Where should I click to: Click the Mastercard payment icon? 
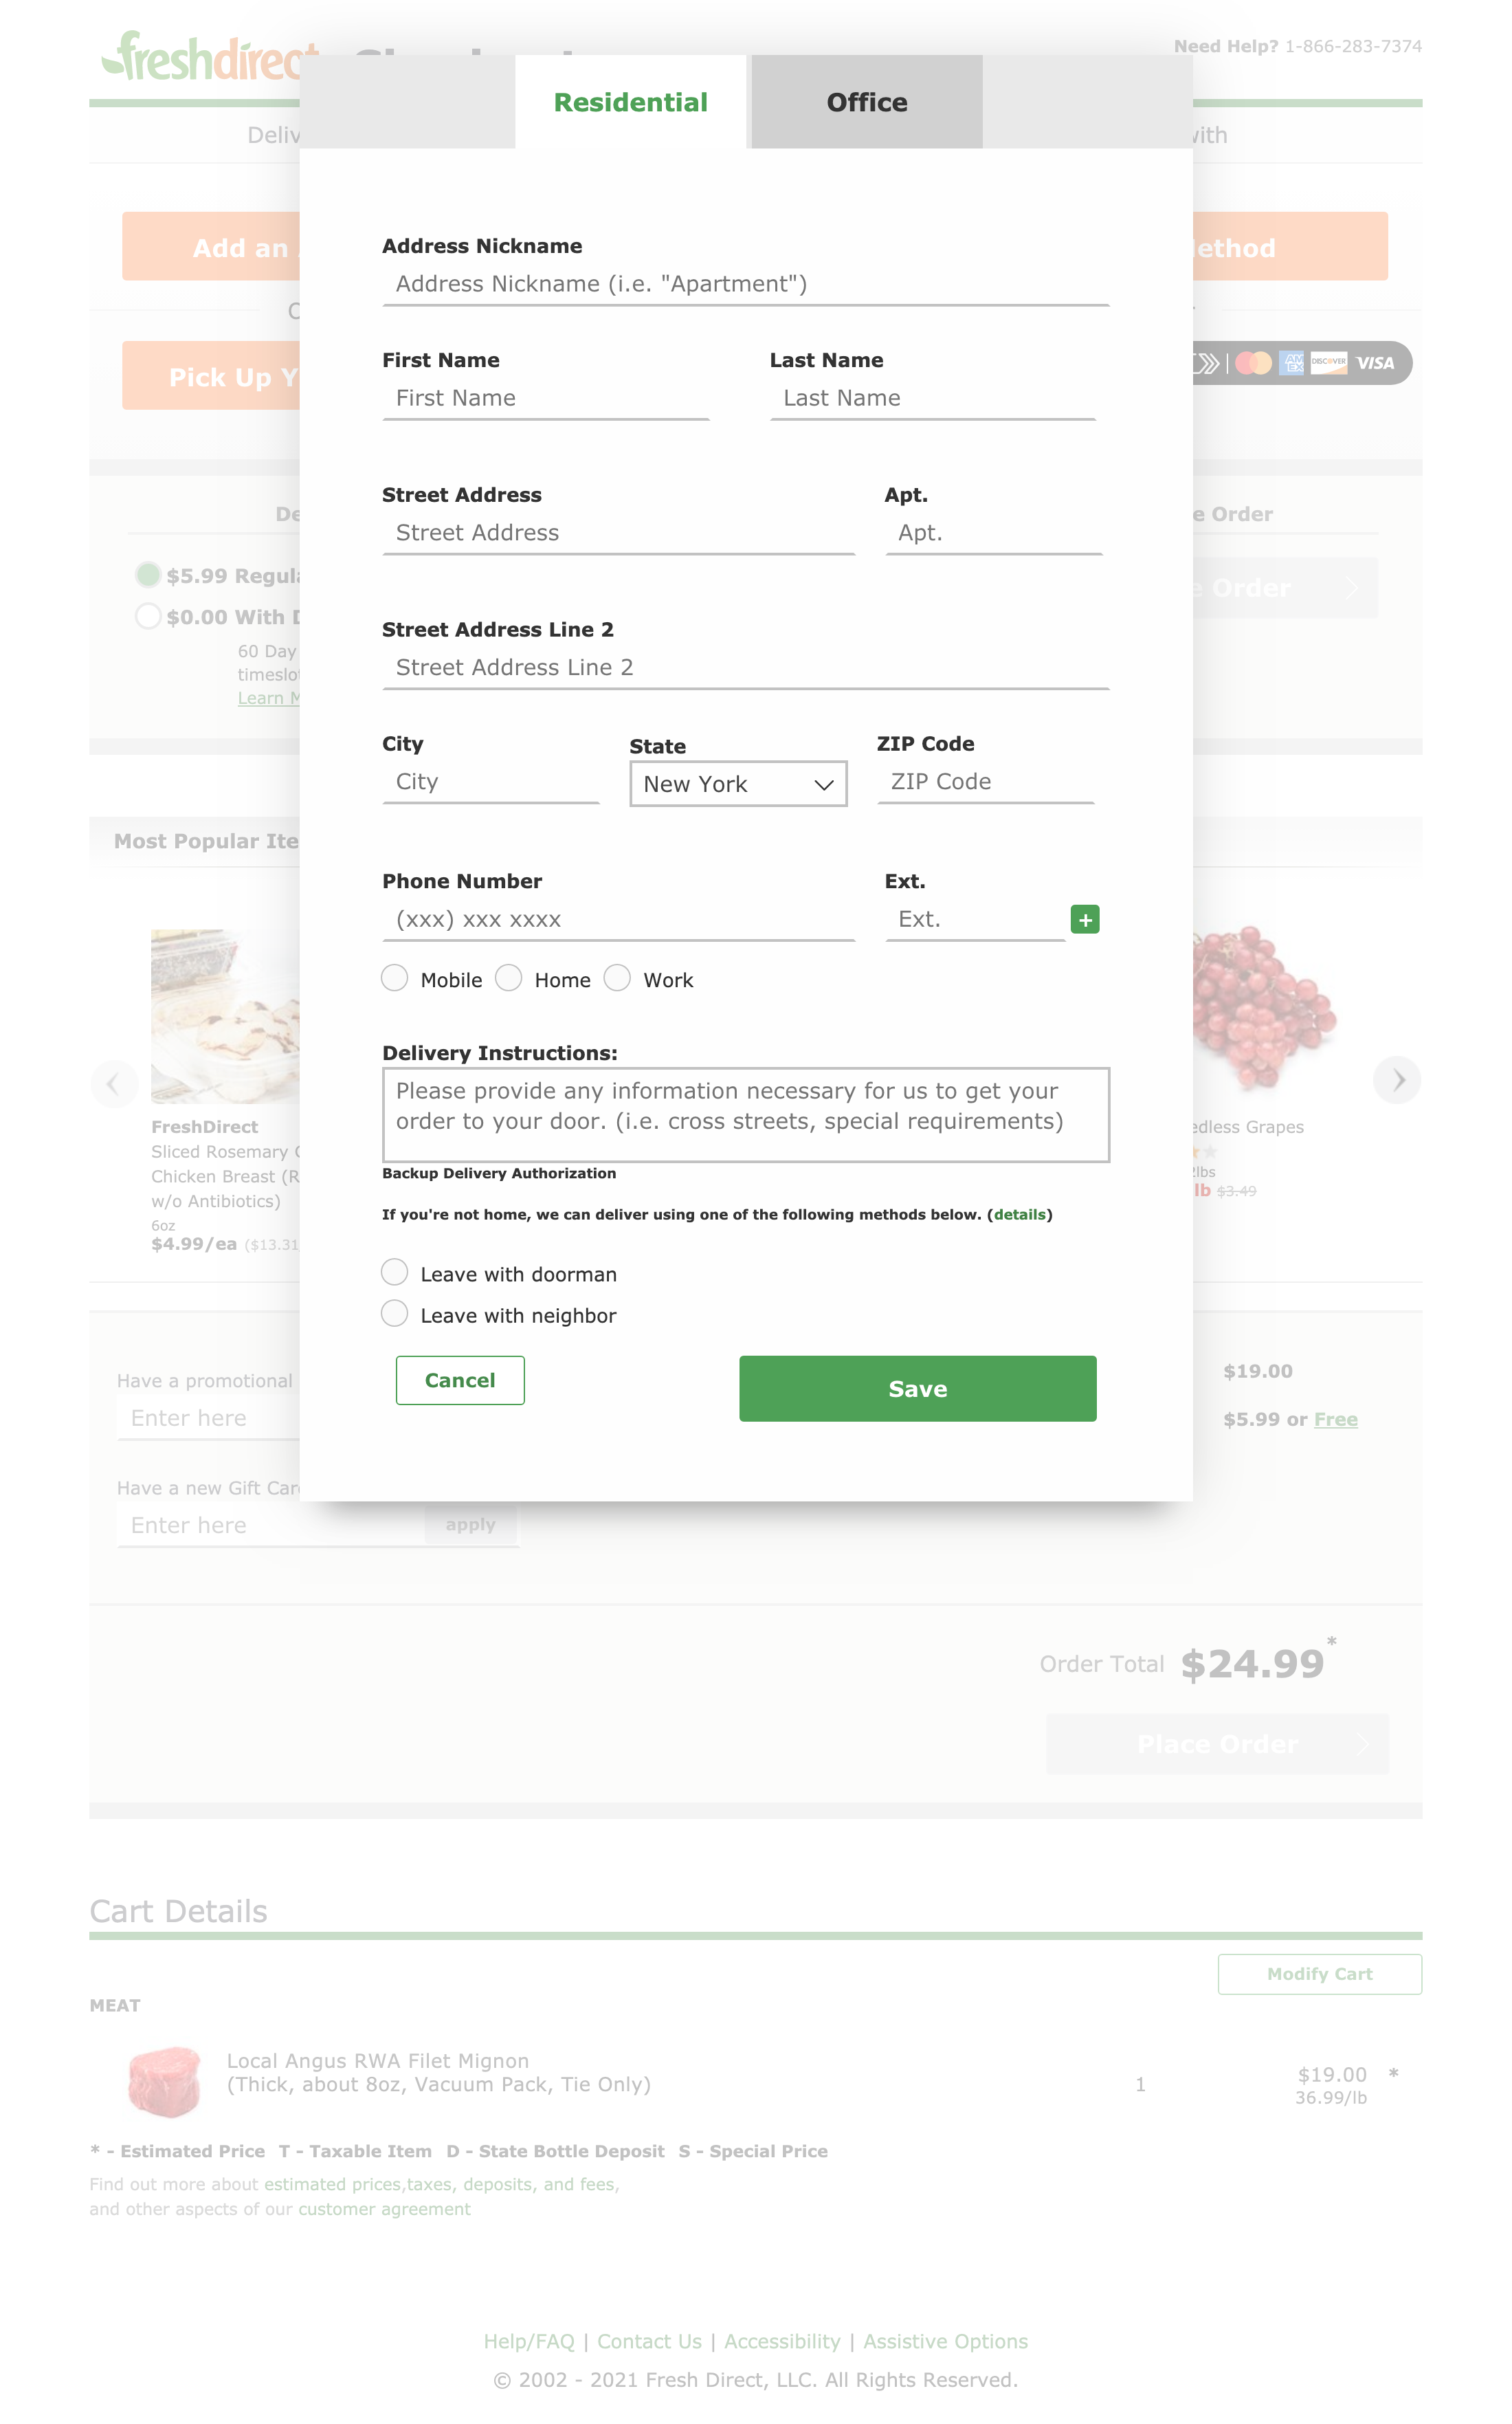click(x=1254, y=363)
